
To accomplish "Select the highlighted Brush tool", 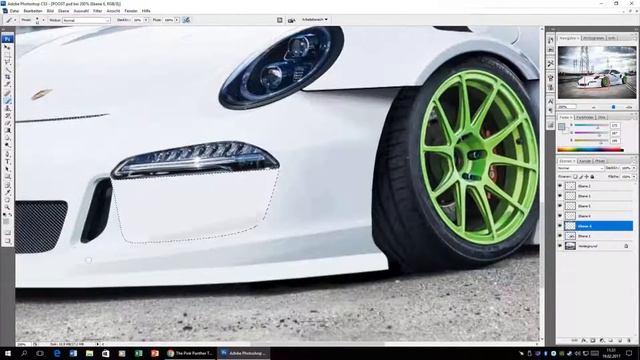I will click(x=7, y=100).
